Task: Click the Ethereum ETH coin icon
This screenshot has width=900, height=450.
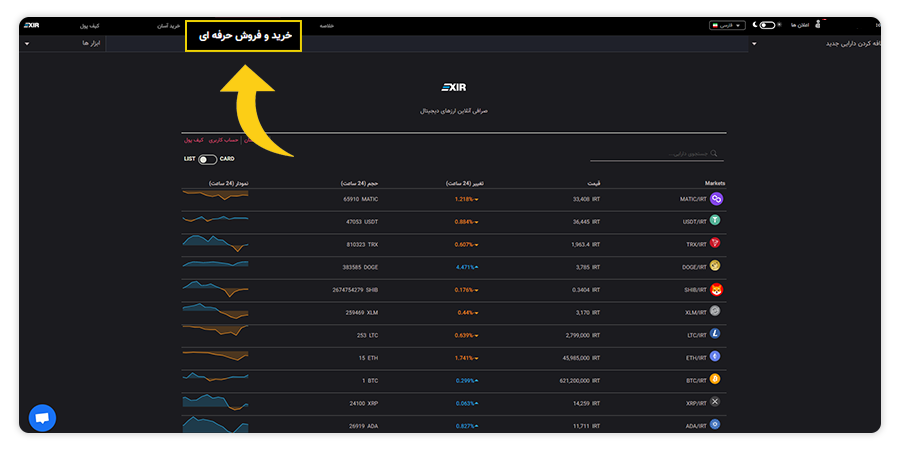Action: click(715, 356)
